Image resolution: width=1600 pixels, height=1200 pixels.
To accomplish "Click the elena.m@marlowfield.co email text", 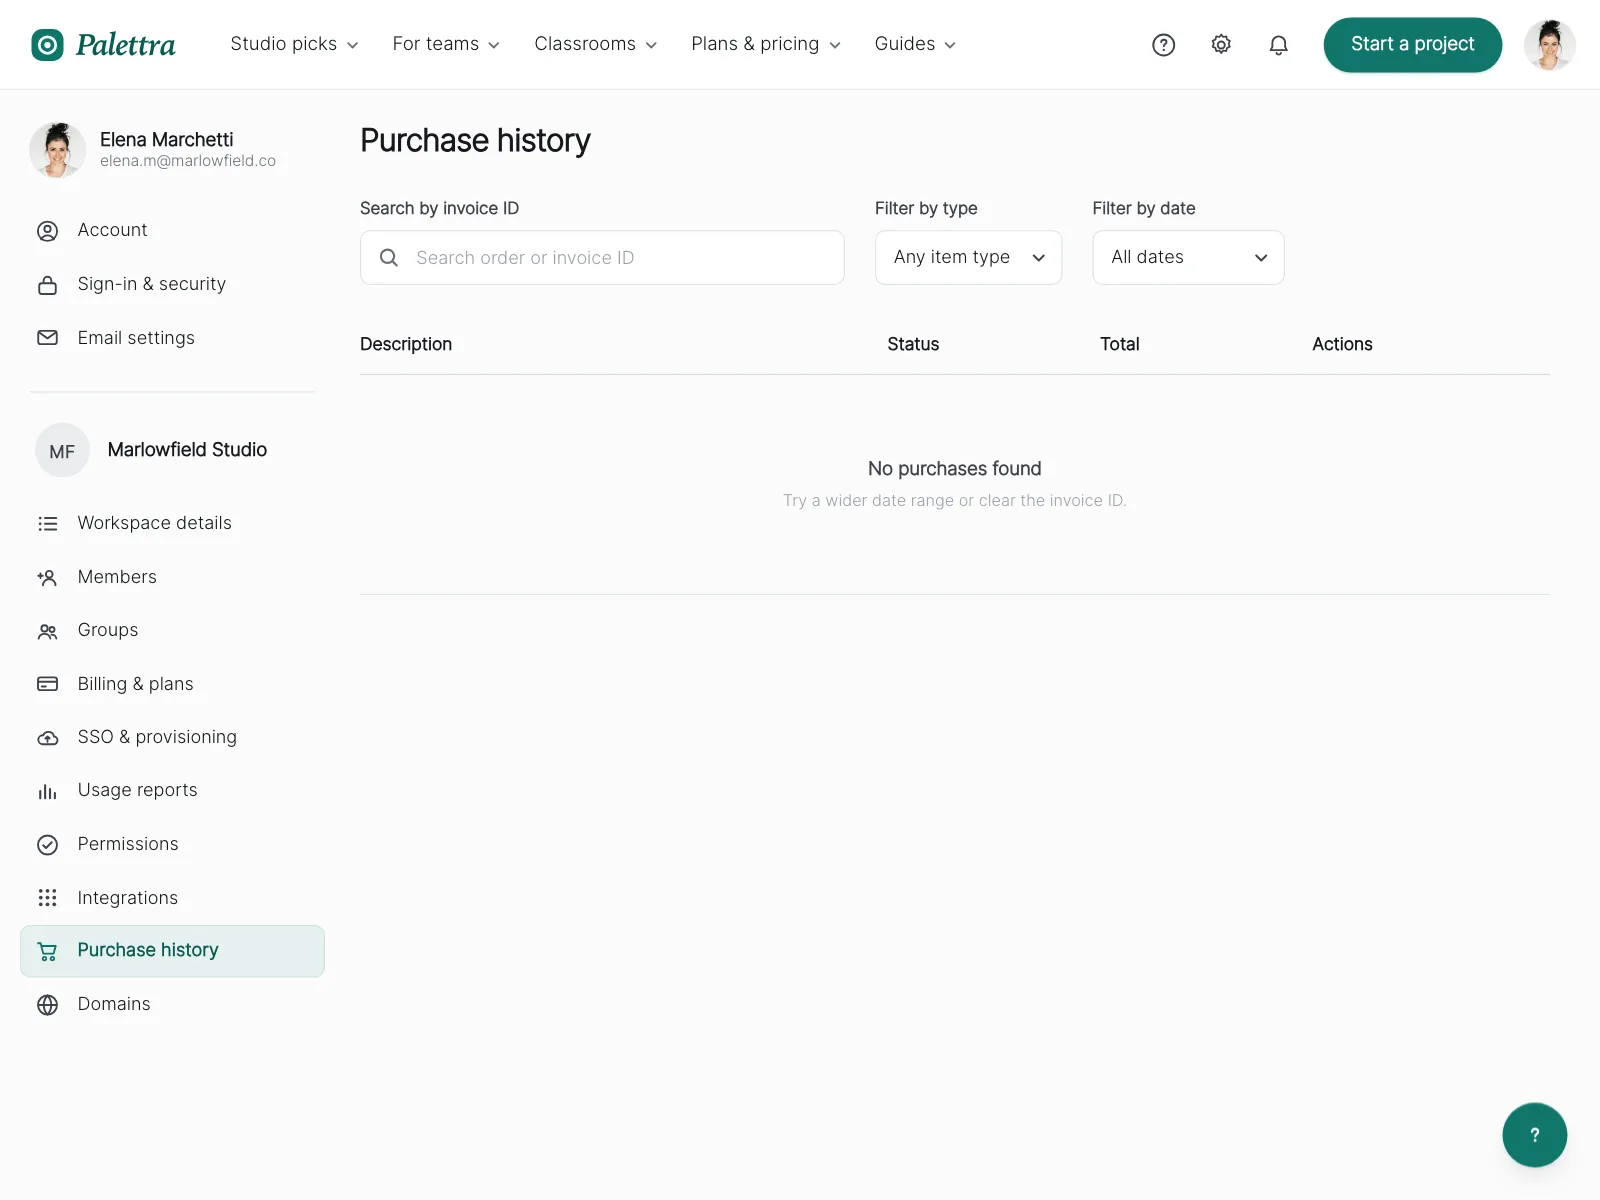I will tap(188, 161).
